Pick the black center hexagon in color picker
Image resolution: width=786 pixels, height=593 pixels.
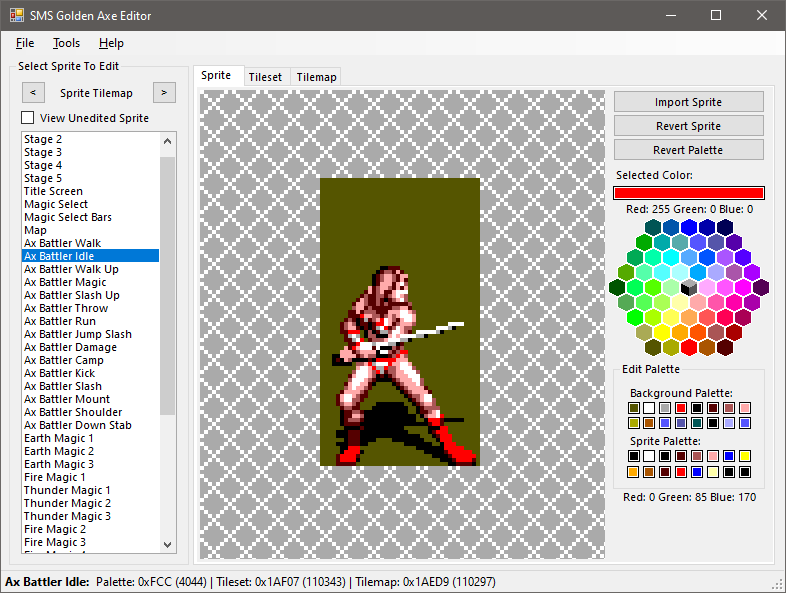pyautogui.click(x=689, y=287)
